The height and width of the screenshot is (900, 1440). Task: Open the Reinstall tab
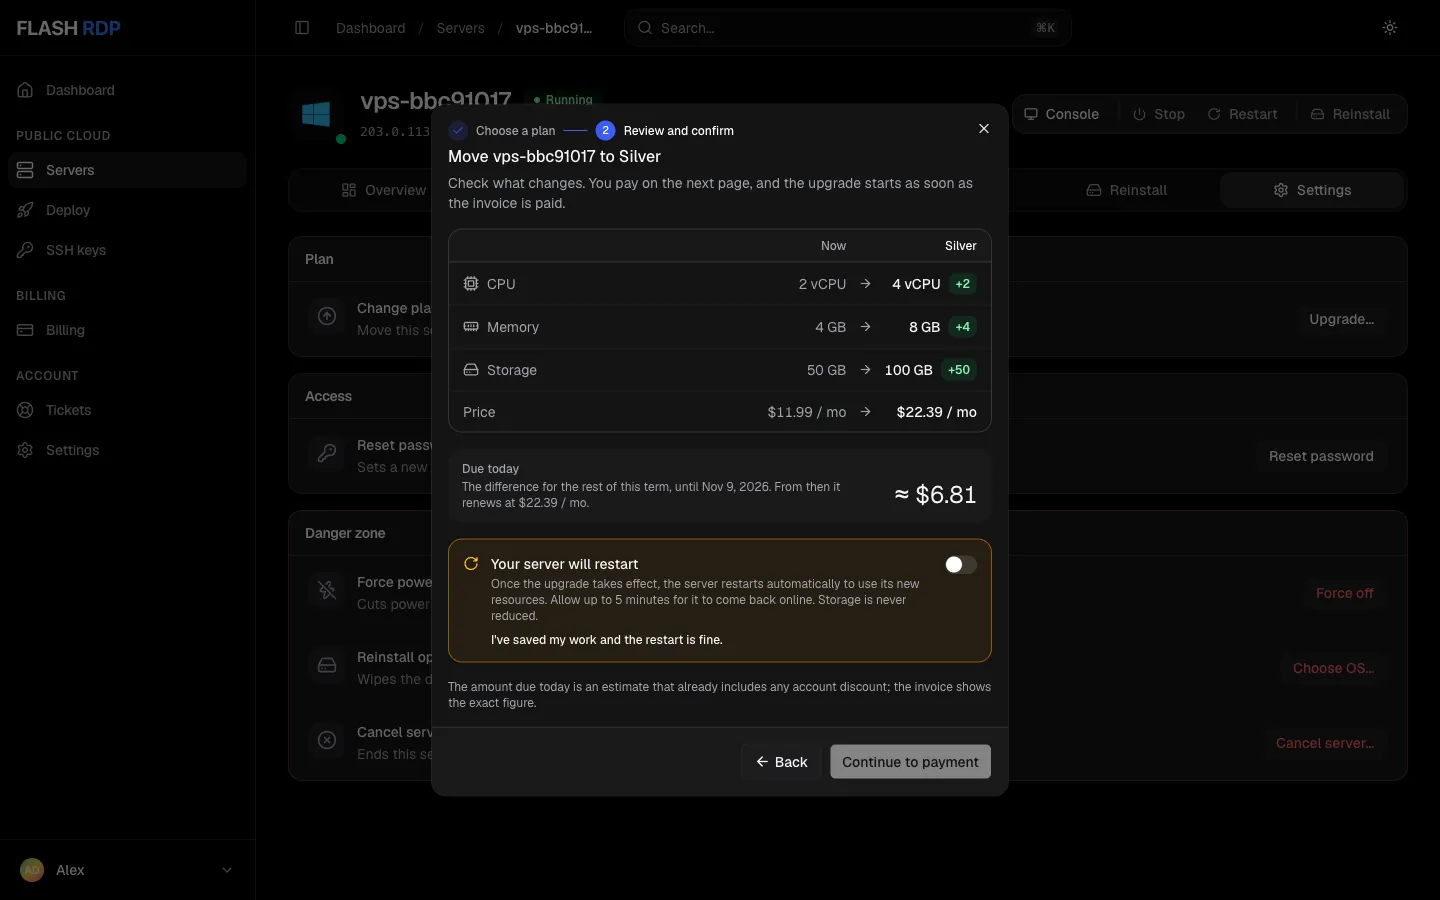tap(1127, 190)
